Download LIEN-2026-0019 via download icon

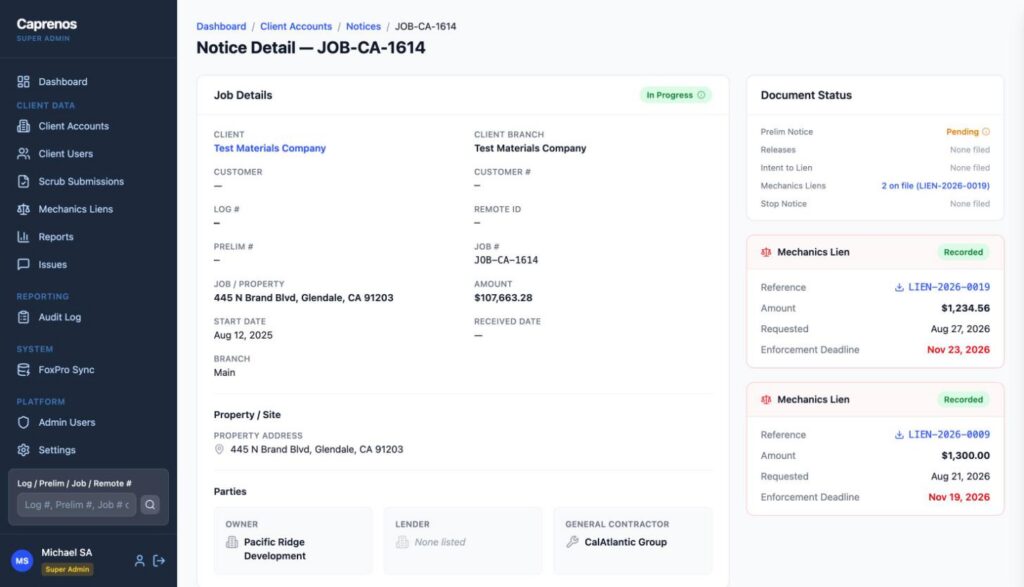pos(899,287)
